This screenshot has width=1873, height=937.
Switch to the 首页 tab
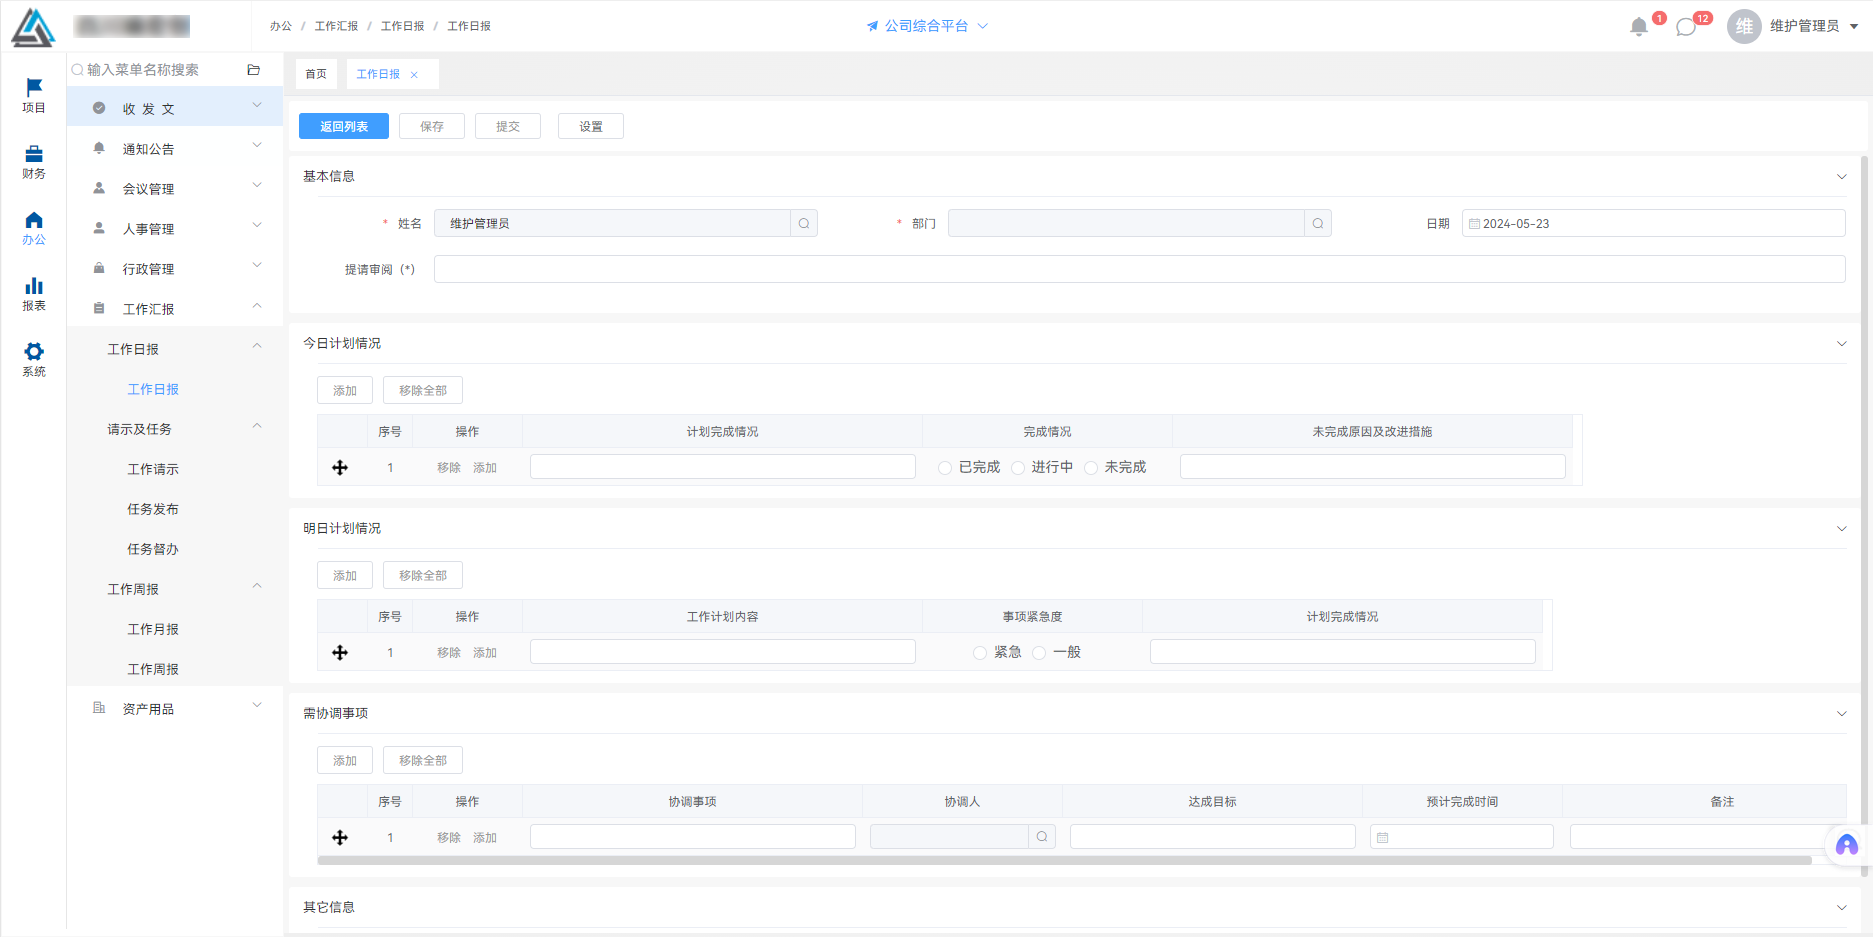316,74
